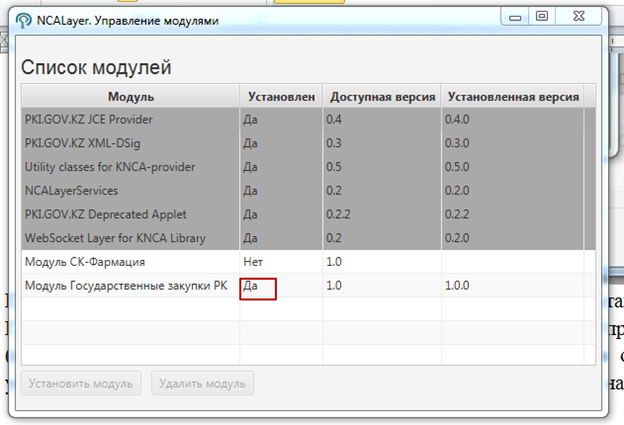The image size is (624, 425).
Task: Select Модуль СК-Фармация in the list
Action: (308, 261)
